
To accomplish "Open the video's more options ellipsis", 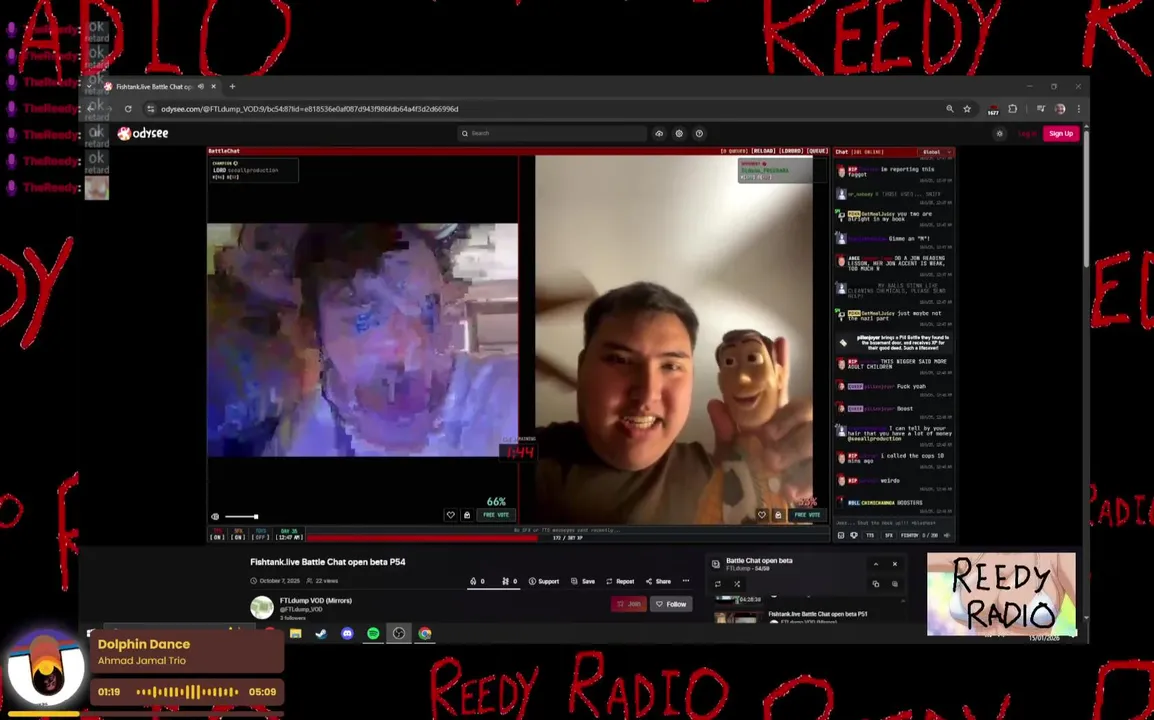I will 686,581.
